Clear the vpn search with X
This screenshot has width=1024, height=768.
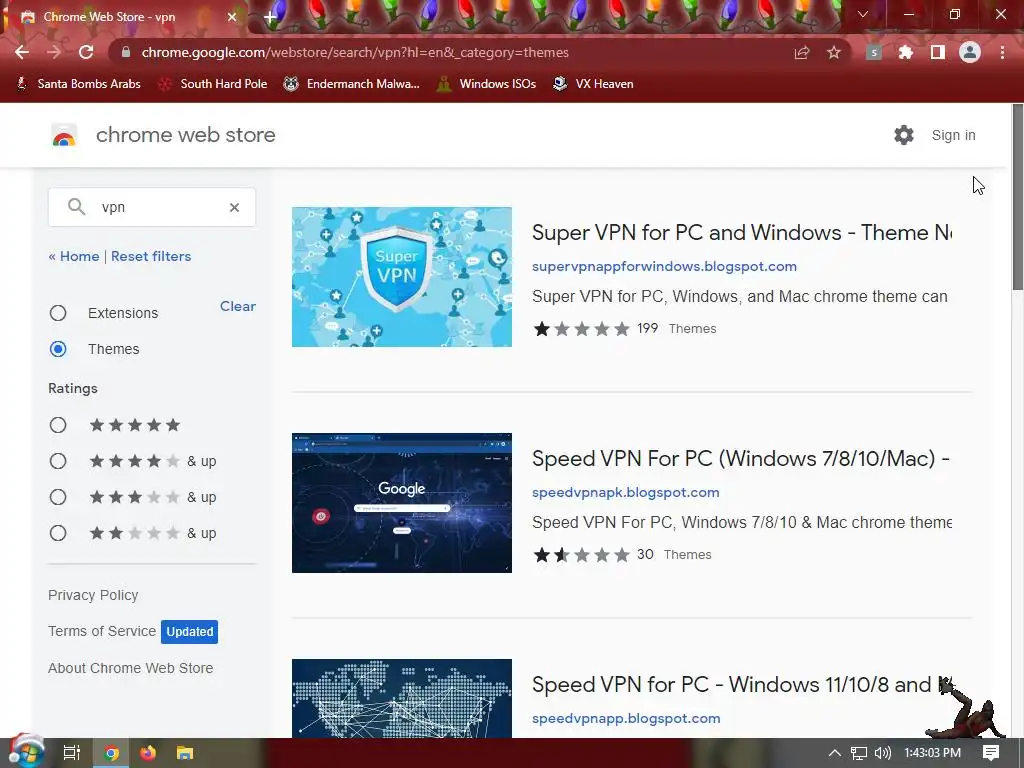tap(234, 207)
